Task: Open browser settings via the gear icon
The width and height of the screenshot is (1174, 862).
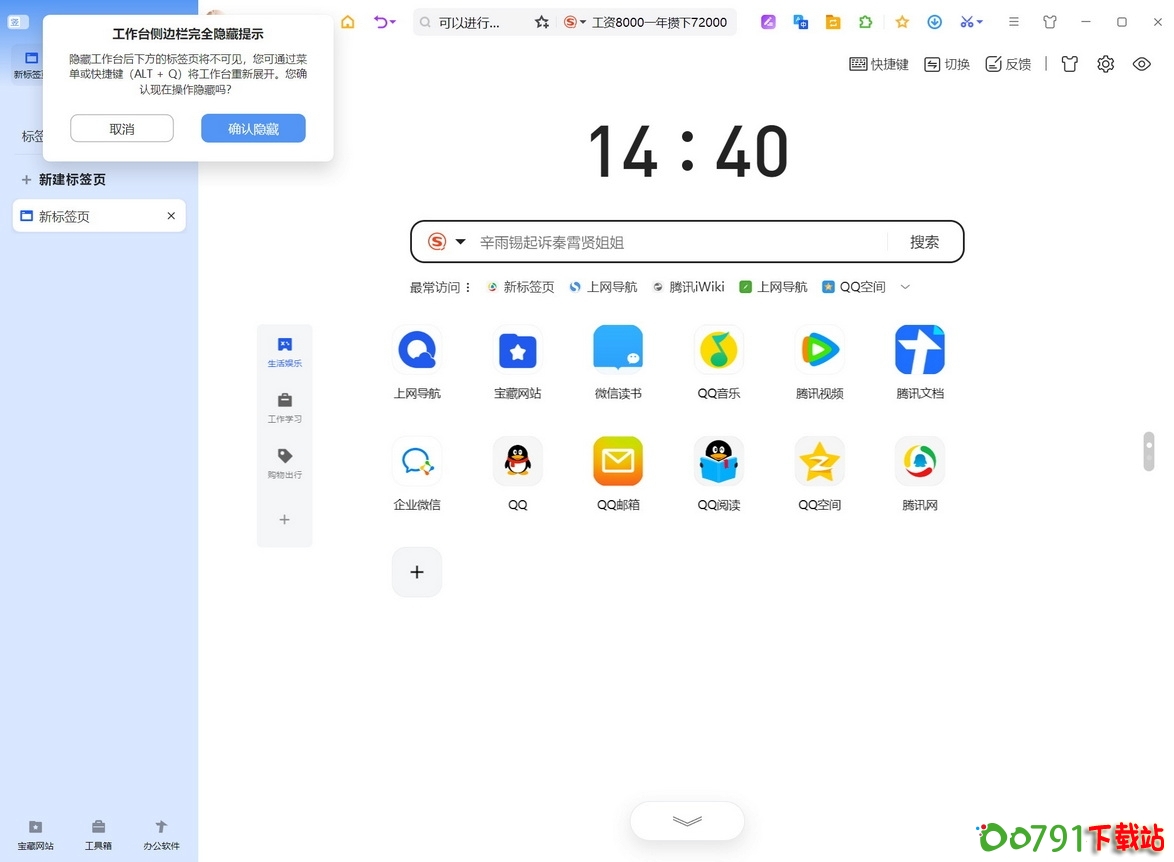Action: tap(1105, 63)
